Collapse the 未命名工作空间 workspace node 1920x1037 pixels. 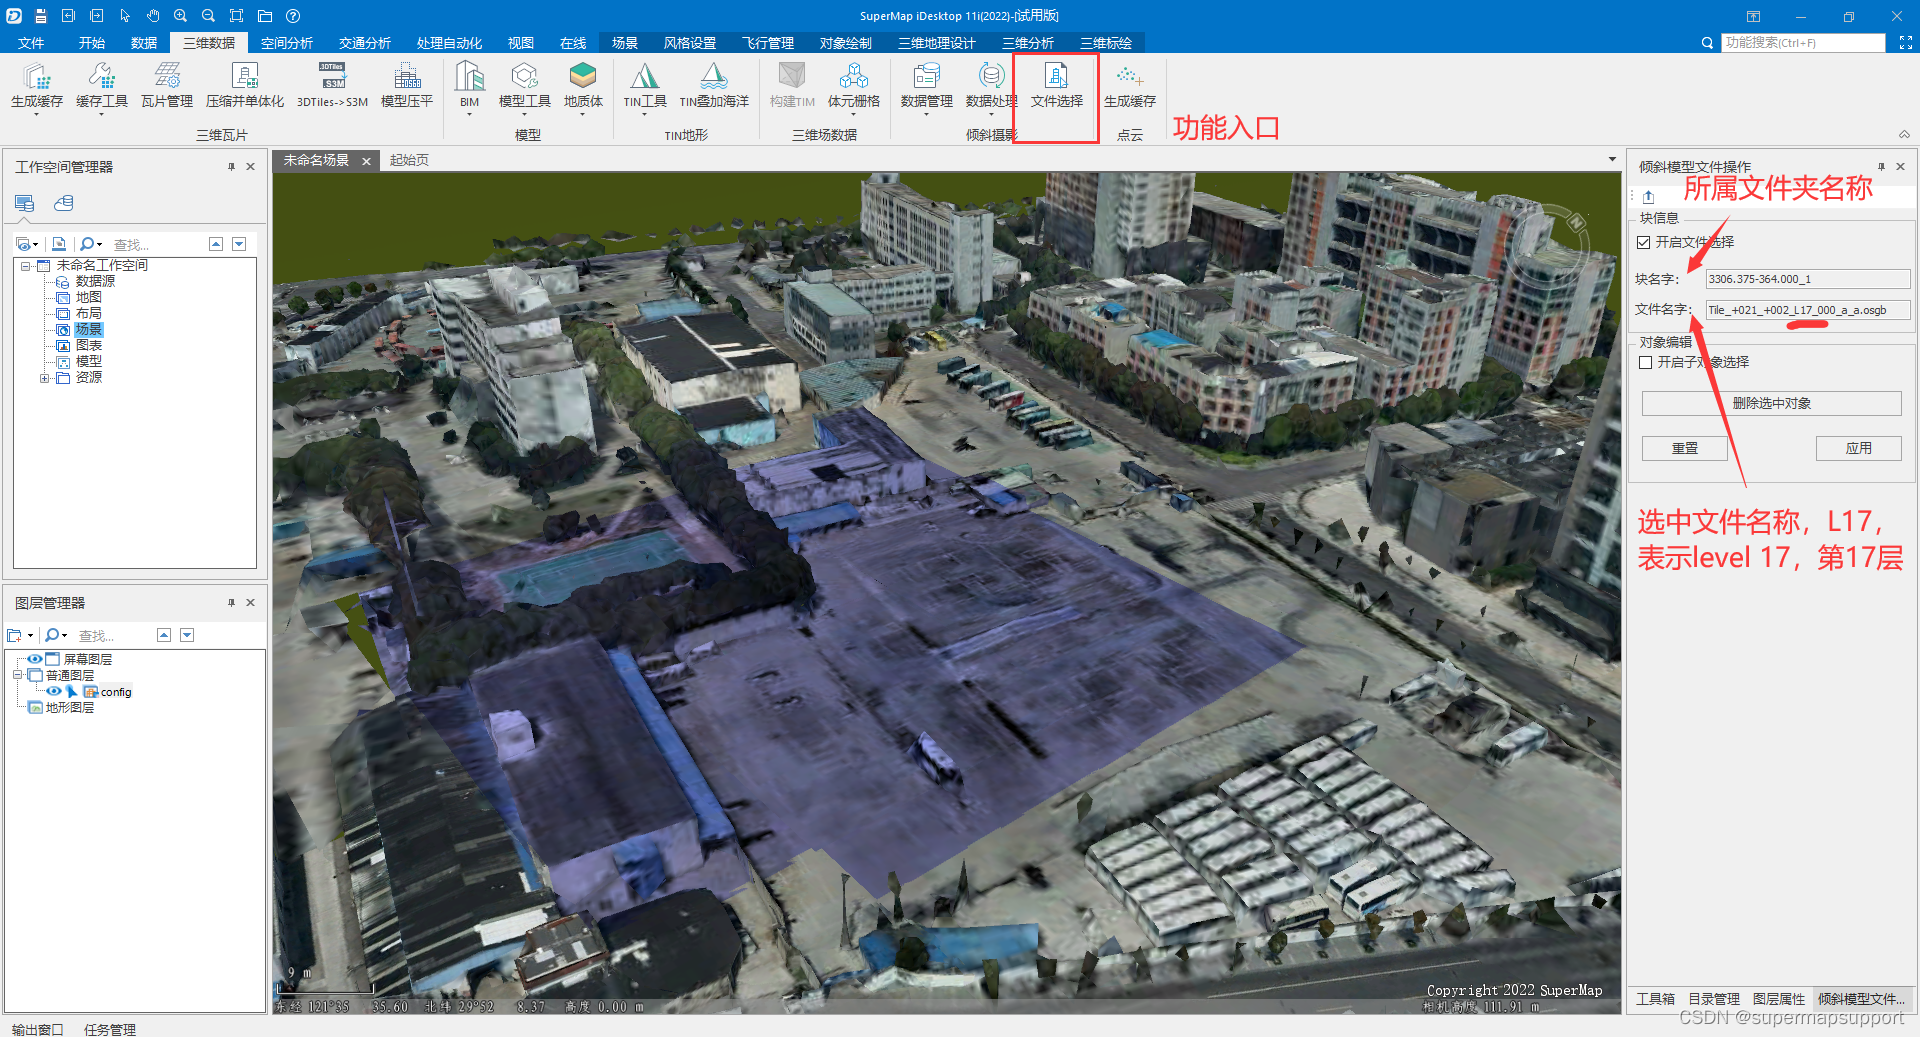click(x=25, y=266)
